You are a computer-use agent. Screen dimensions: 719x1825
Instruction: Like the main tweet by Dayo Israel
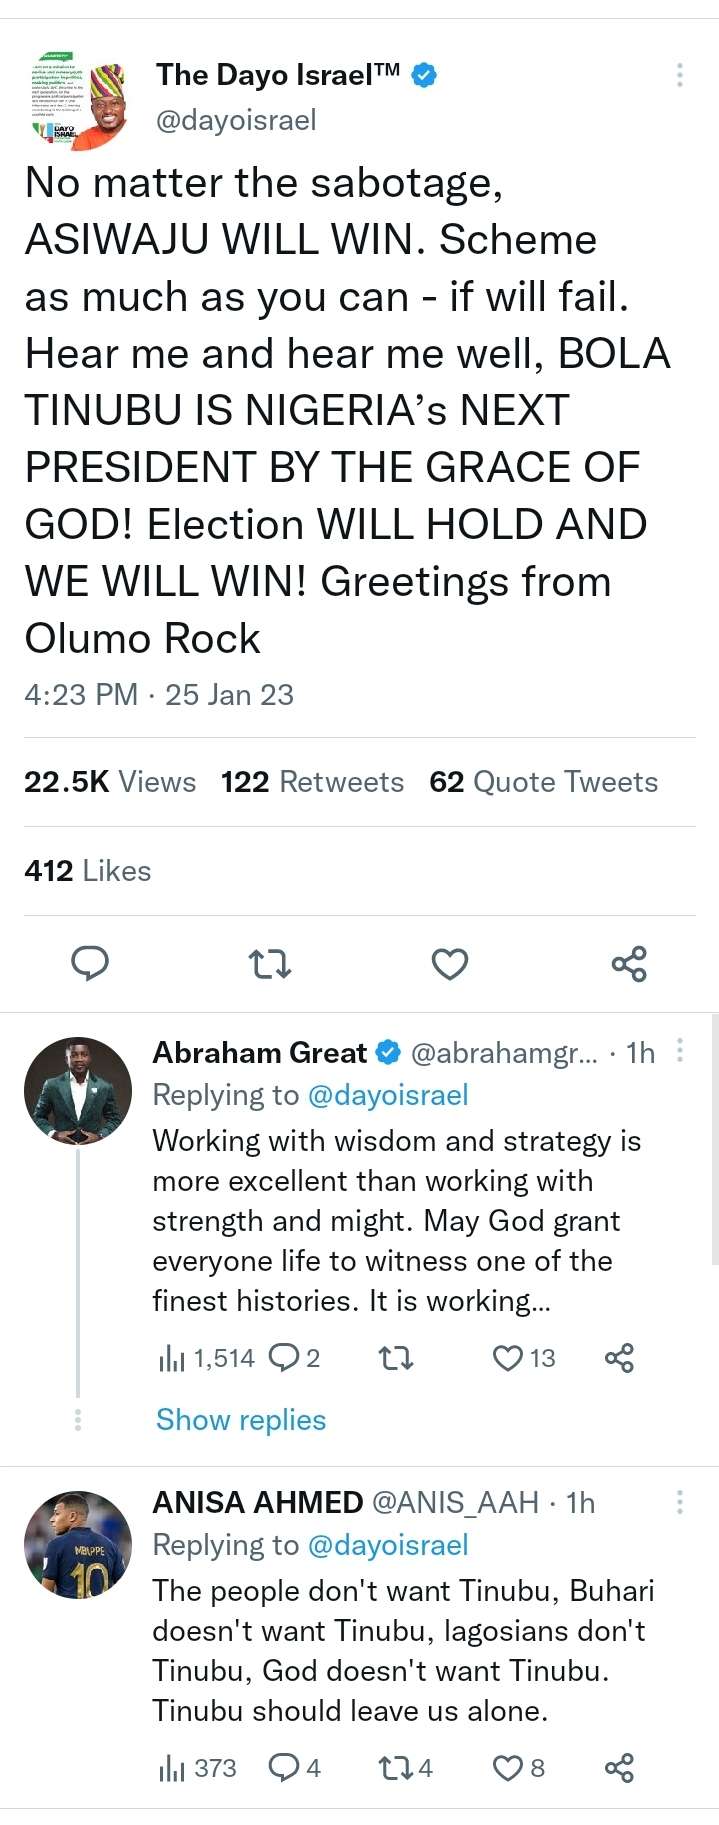tap(449, 963)
